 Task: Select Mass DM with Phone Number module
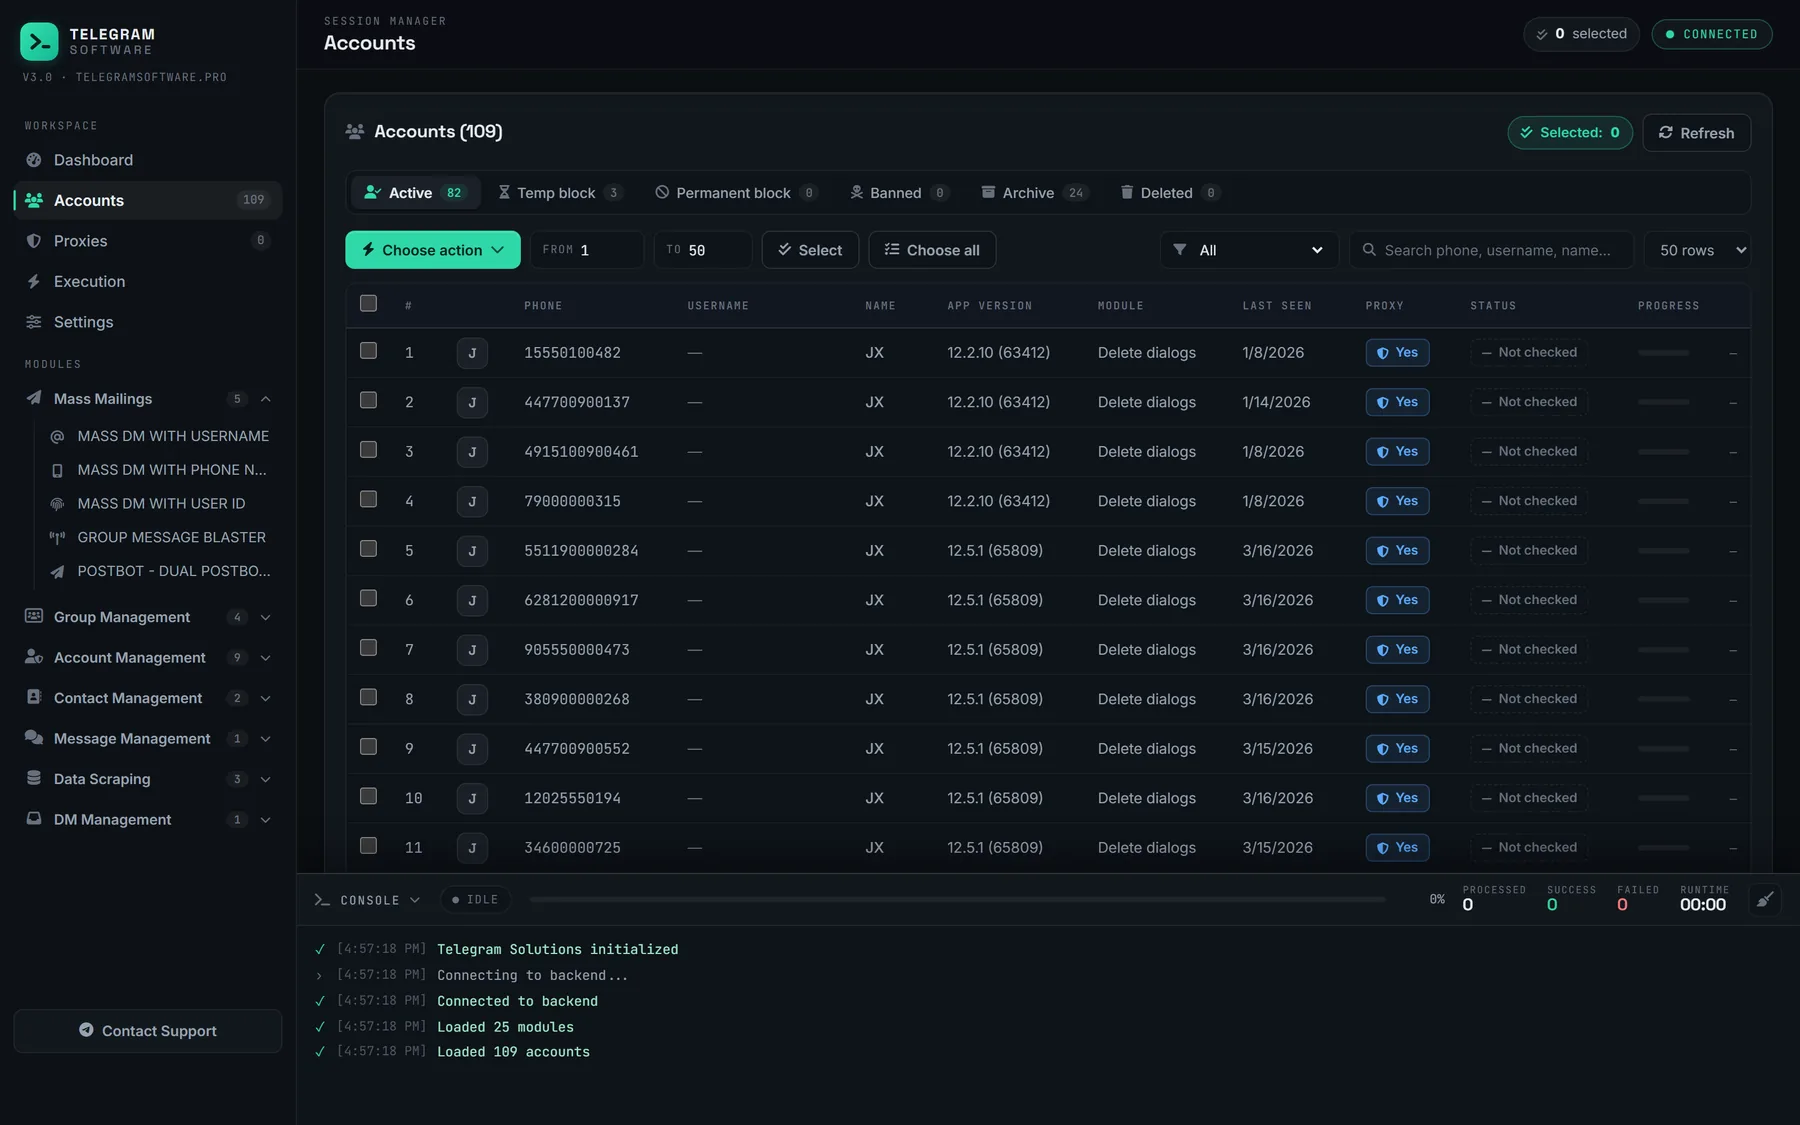[162, 470]
